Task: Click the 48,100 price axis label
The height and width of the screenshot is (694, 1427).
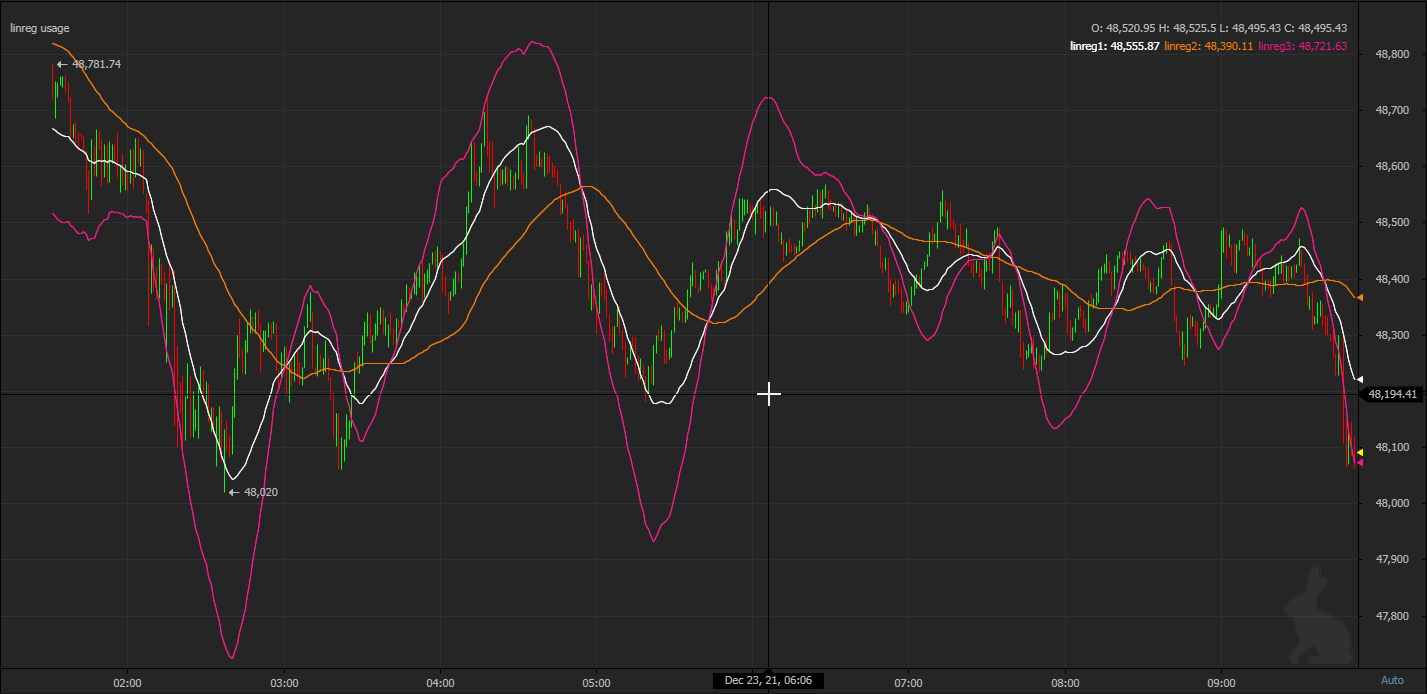Action: tap(1392, 447)
